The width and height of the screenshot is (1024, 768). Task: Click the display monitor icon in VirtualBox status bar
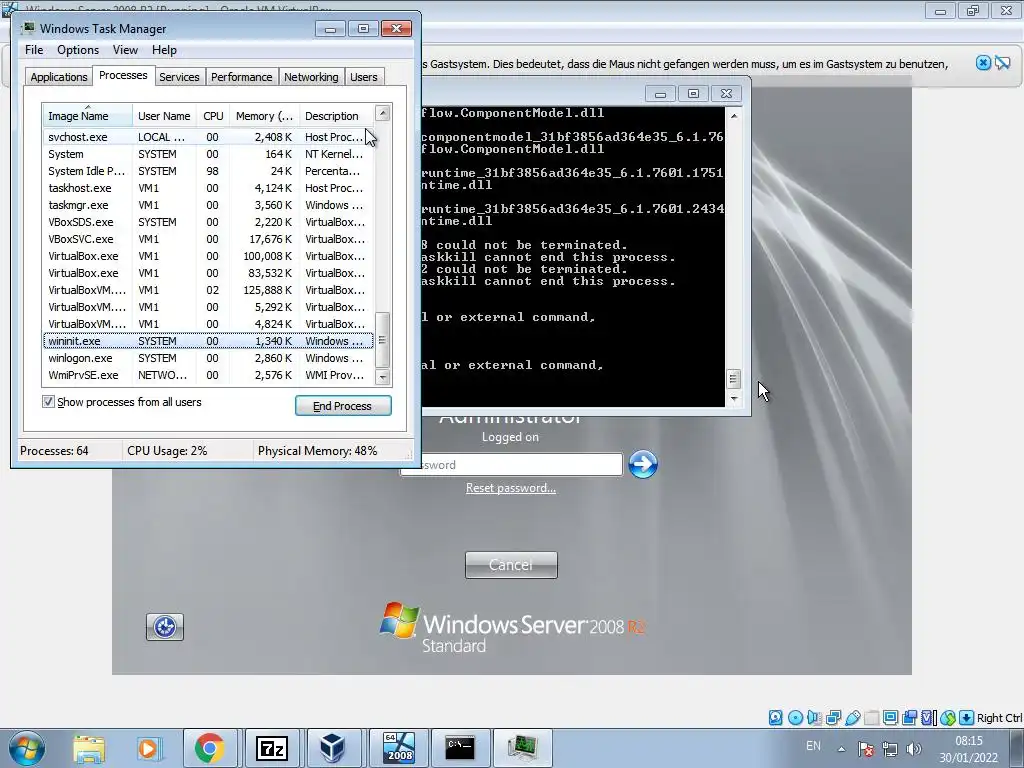(890, 718)
